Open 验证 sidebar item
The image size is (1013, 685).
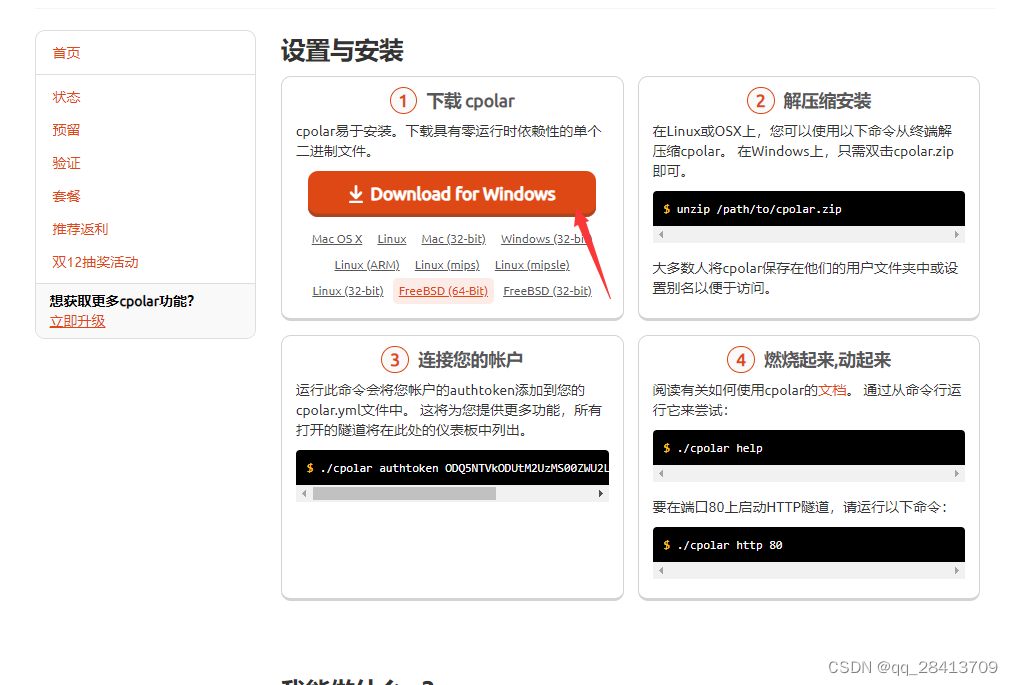67,163
